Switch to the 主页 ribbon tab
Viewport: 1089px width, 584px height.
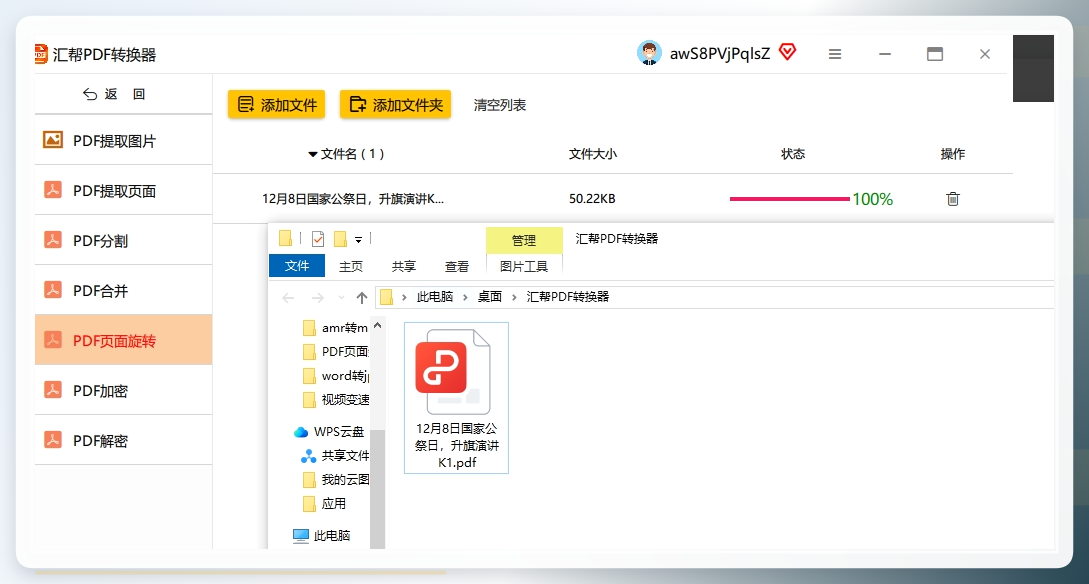point(351,266)
